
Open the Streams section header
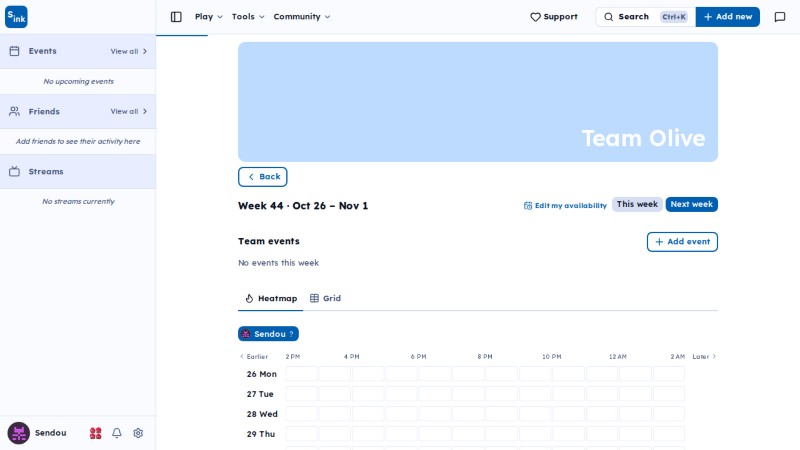pyautogui.click(x=78, y=171)
